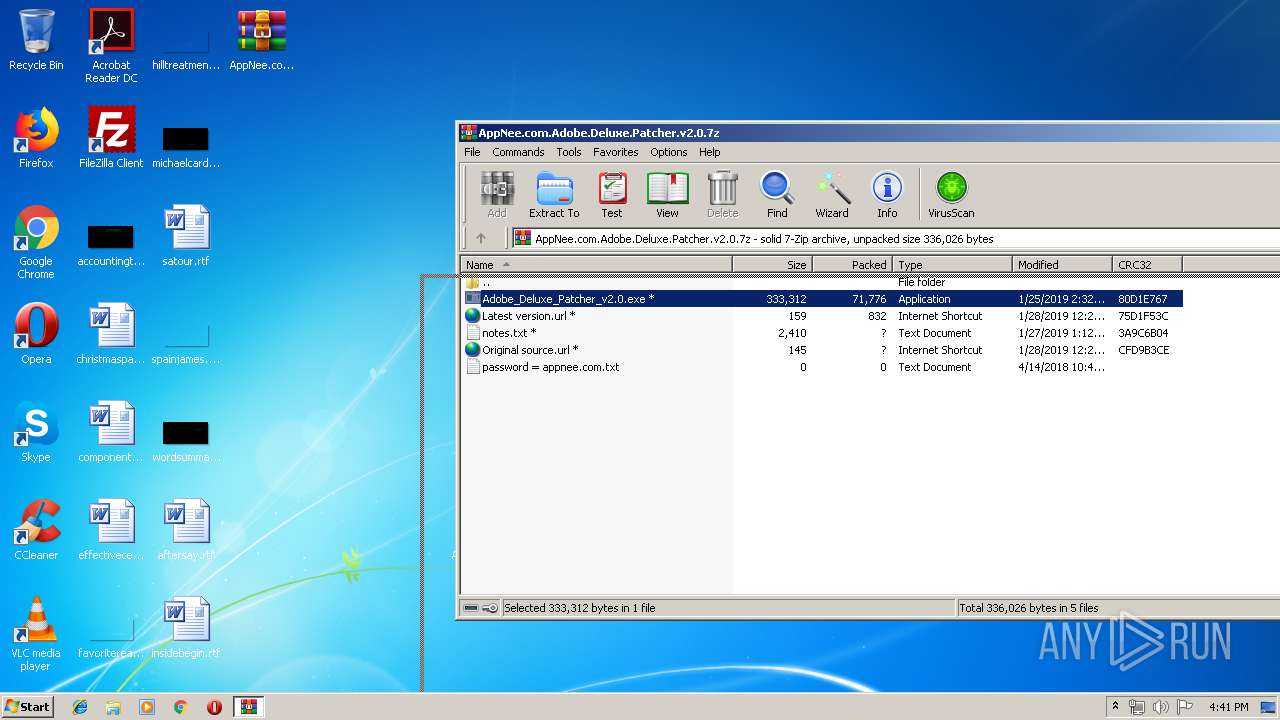Image resolution: width=1280 pixels, height=720 pixels.
Task: Click the Add toolbar icon in WinRAR
Action: tap(497, 195)
